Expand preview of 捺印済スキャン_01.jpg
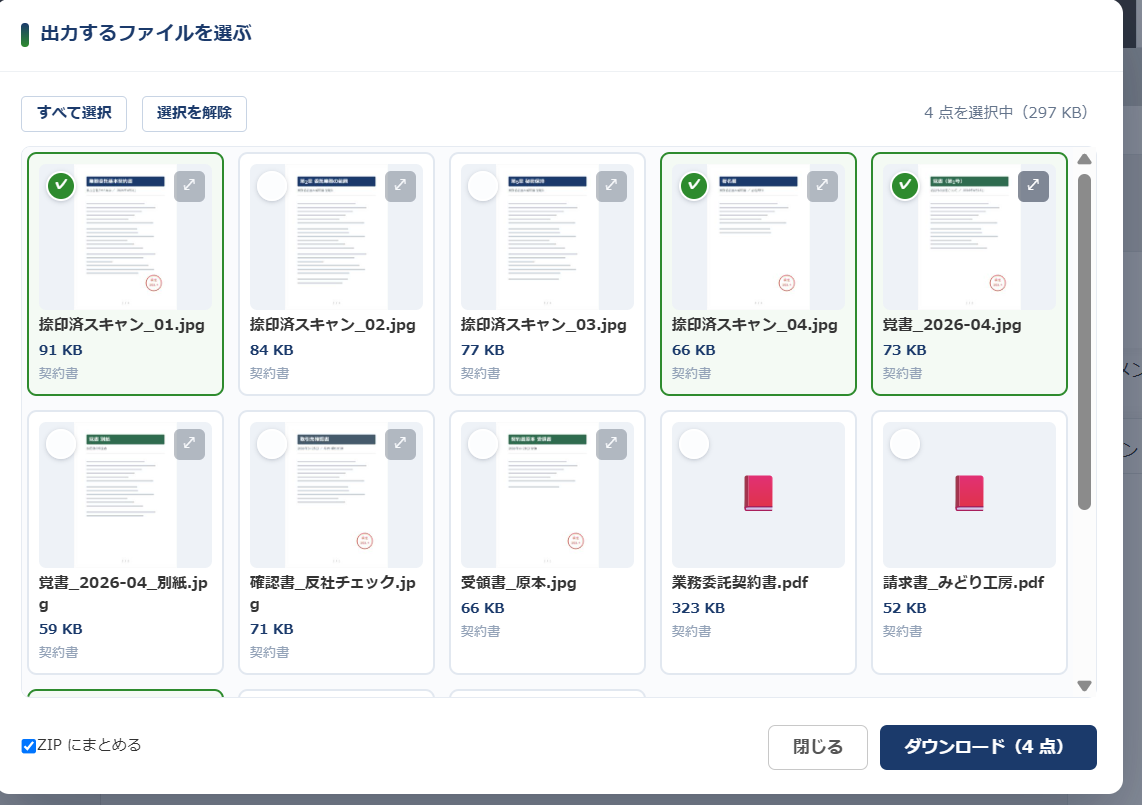1142x805 pixels. [189, 186]
